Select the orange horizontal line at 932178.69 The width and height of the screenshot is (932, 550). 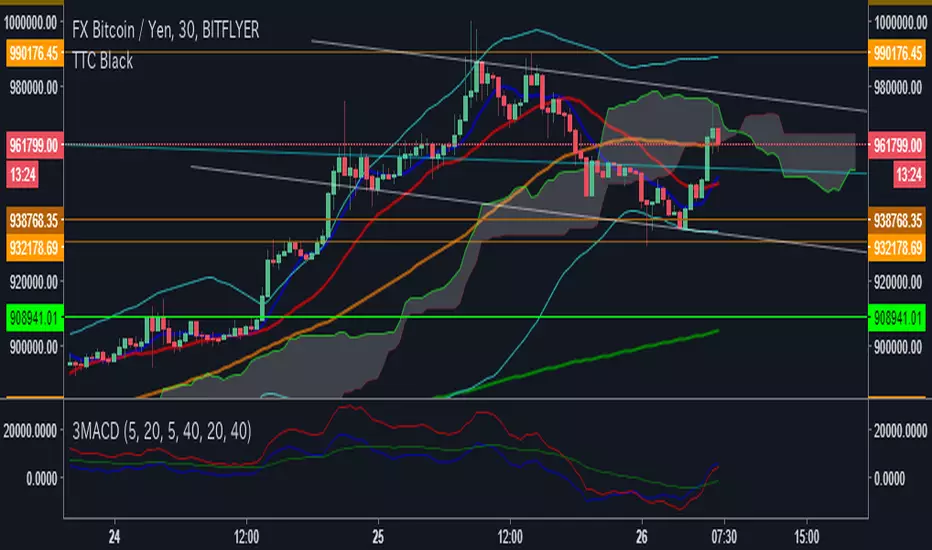coord(465,241)
